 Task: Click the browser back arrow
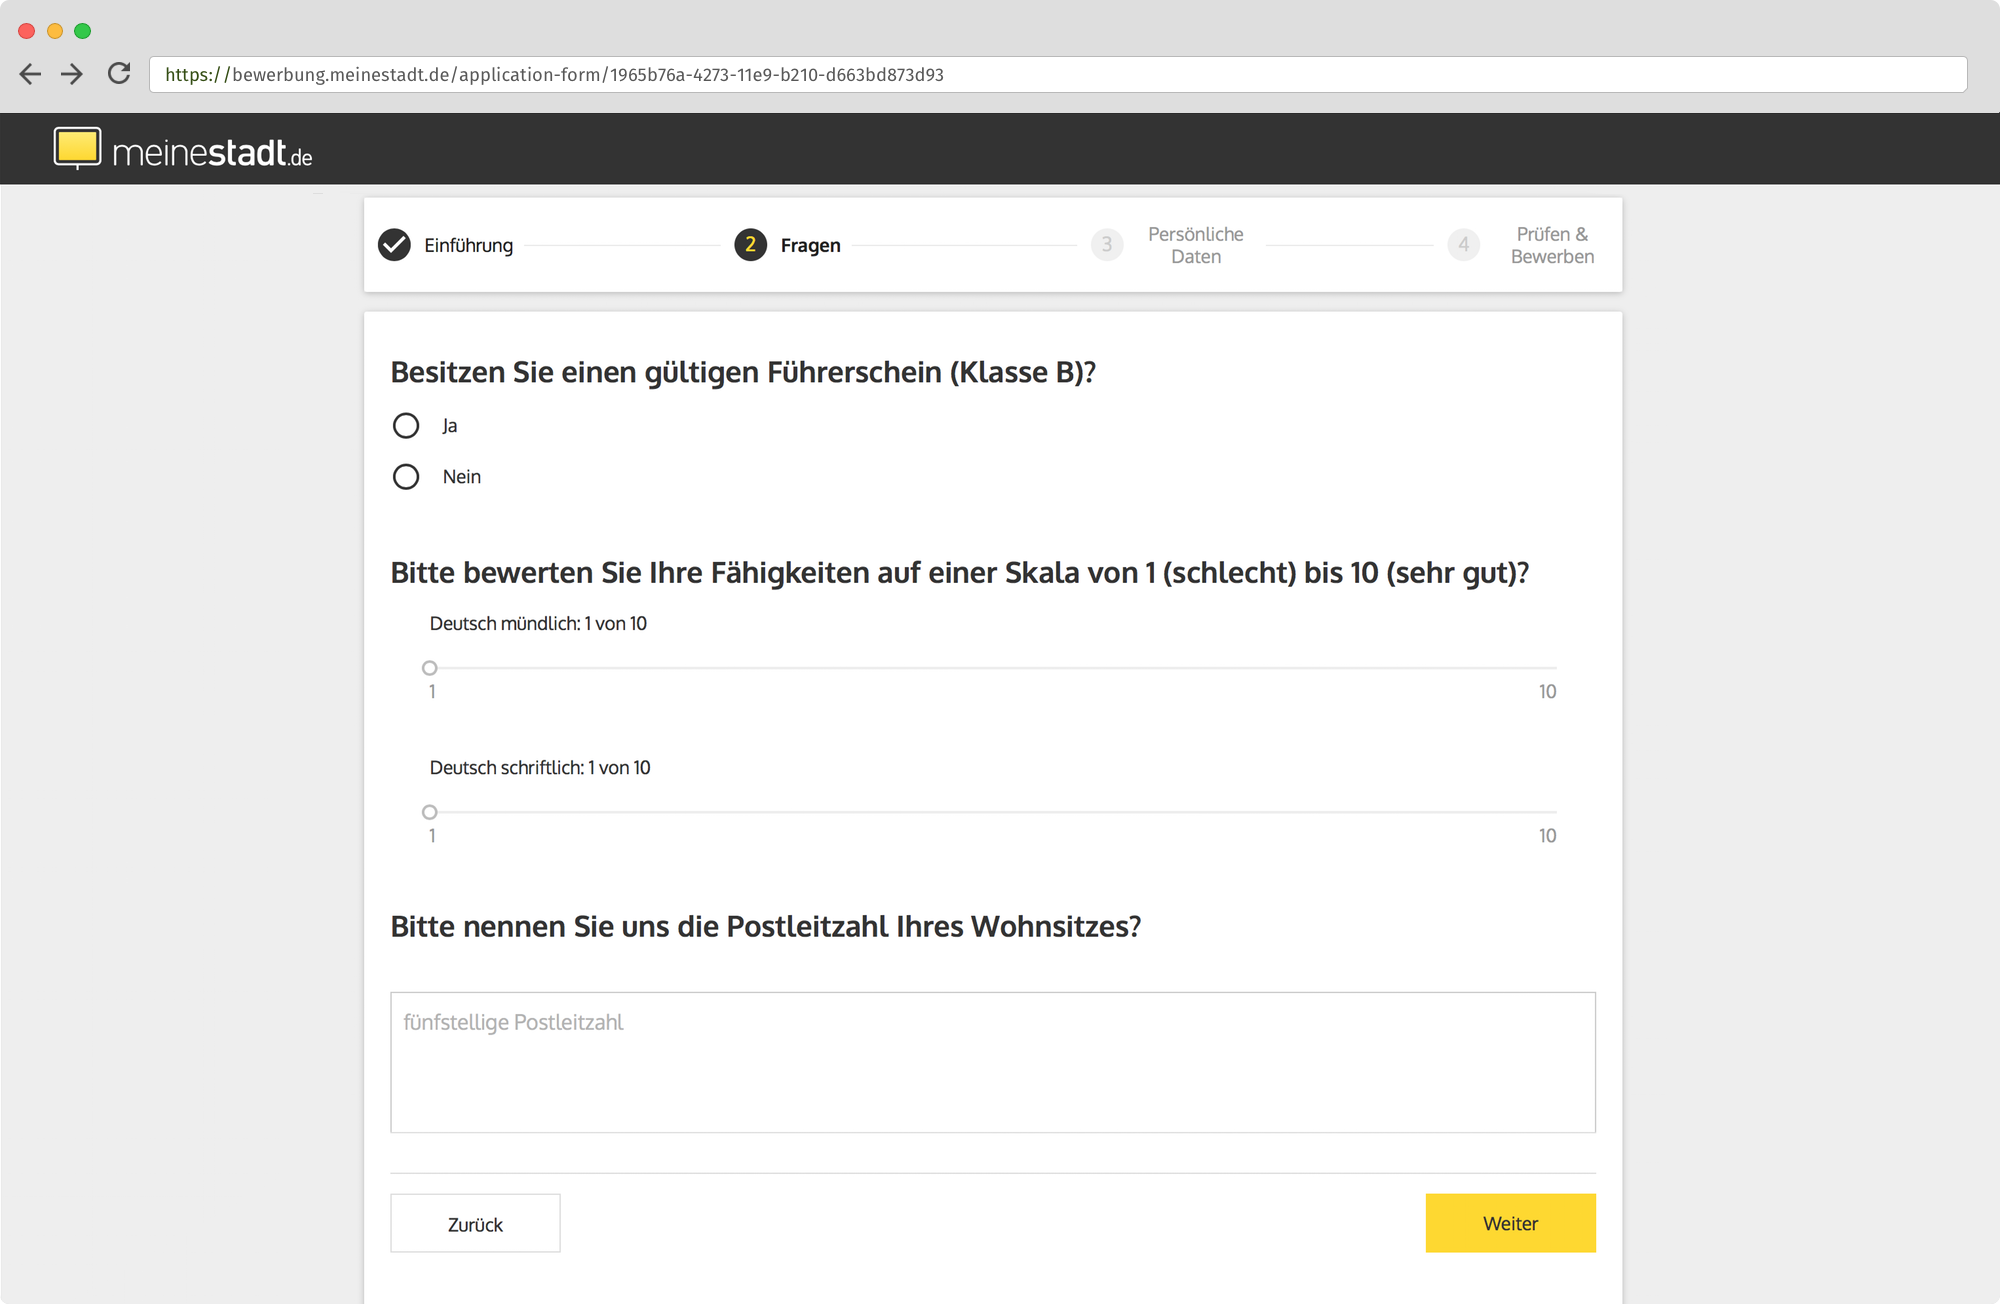[30, 74]
